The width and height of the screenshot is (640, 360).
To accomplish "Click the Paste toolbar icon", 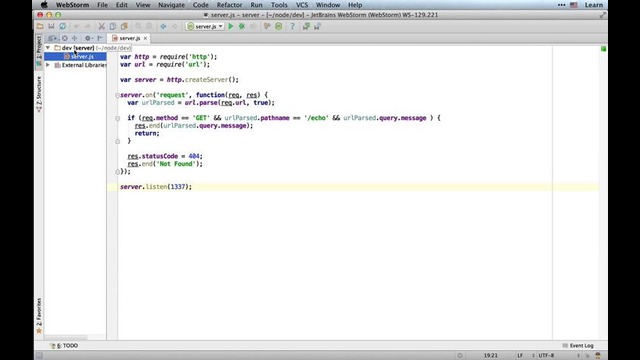I will pyautogui.click(x=124, y=26).
